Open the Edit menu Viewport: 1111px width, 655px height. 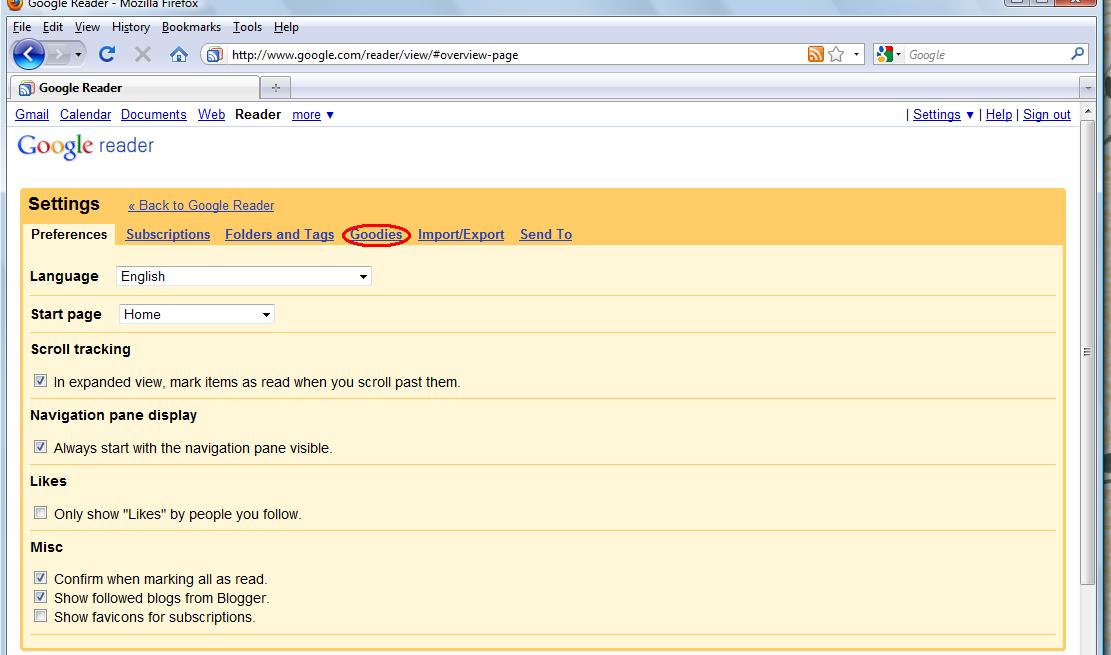point(52,27)
